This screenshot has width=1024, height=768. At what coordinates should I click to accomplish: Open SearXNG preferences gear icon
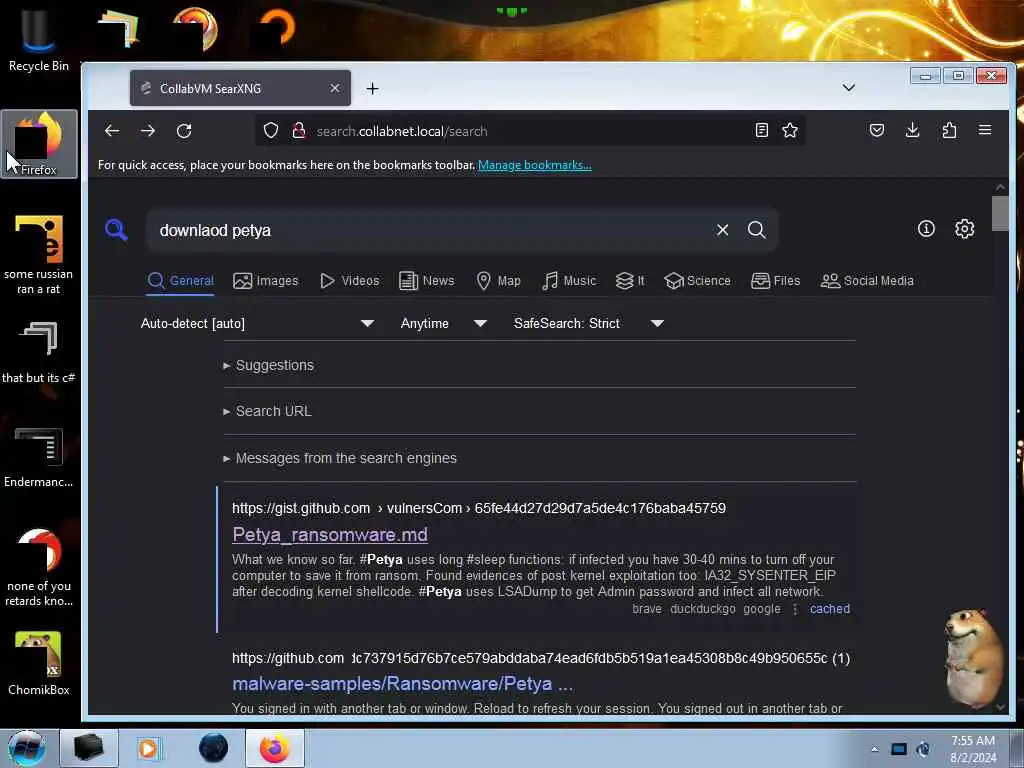[x=965, y=229]
